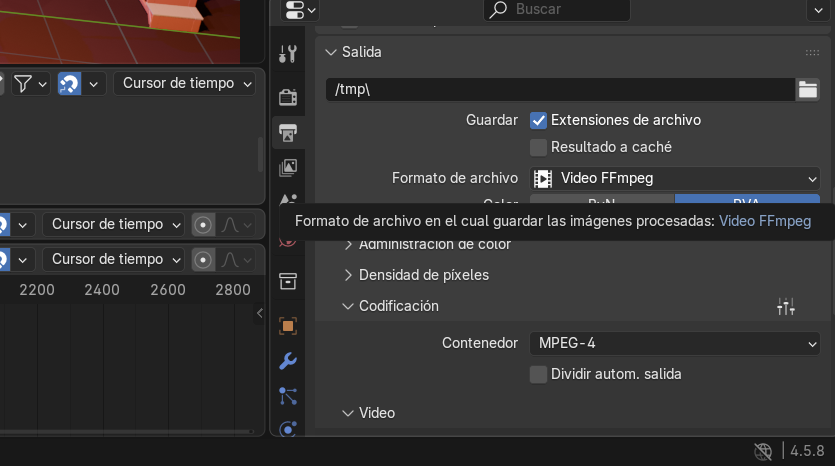
Task: Click the Buscar search field
Action: (x=556, y=9)
